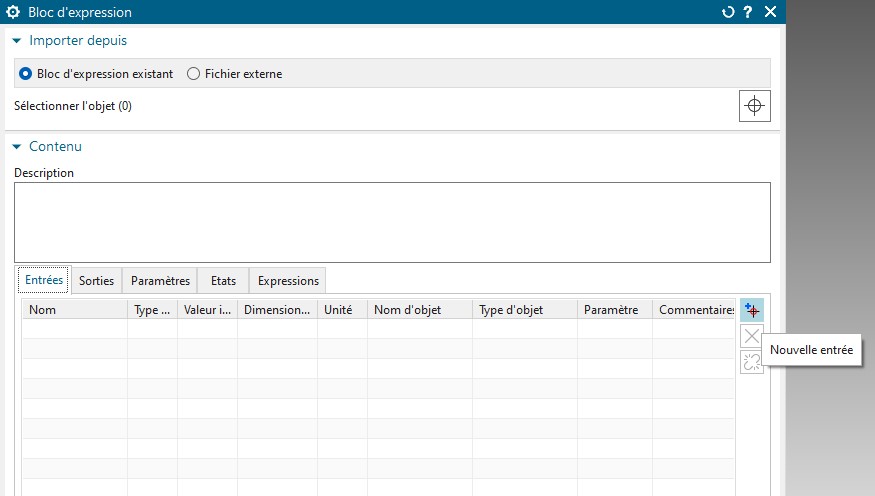875x496 pixels.
Task: Switch to the Etats tab
Action: (223, 281)
